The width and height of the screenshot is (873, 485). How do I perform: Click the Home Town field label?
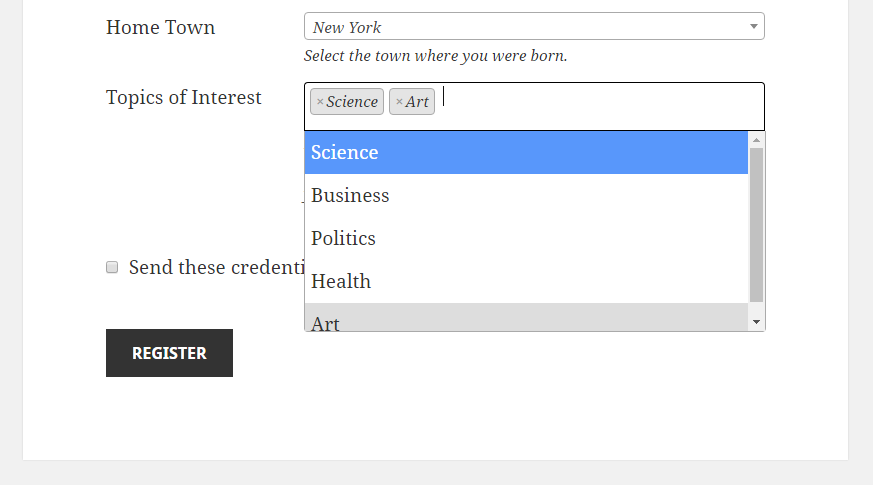[160, 28]
